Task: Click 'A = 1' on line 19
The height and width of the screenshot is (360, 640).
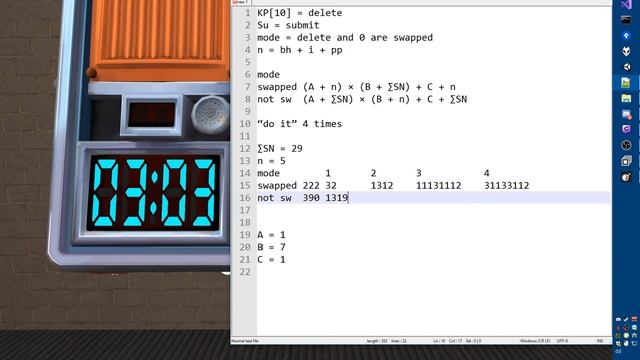Action: 271,235
